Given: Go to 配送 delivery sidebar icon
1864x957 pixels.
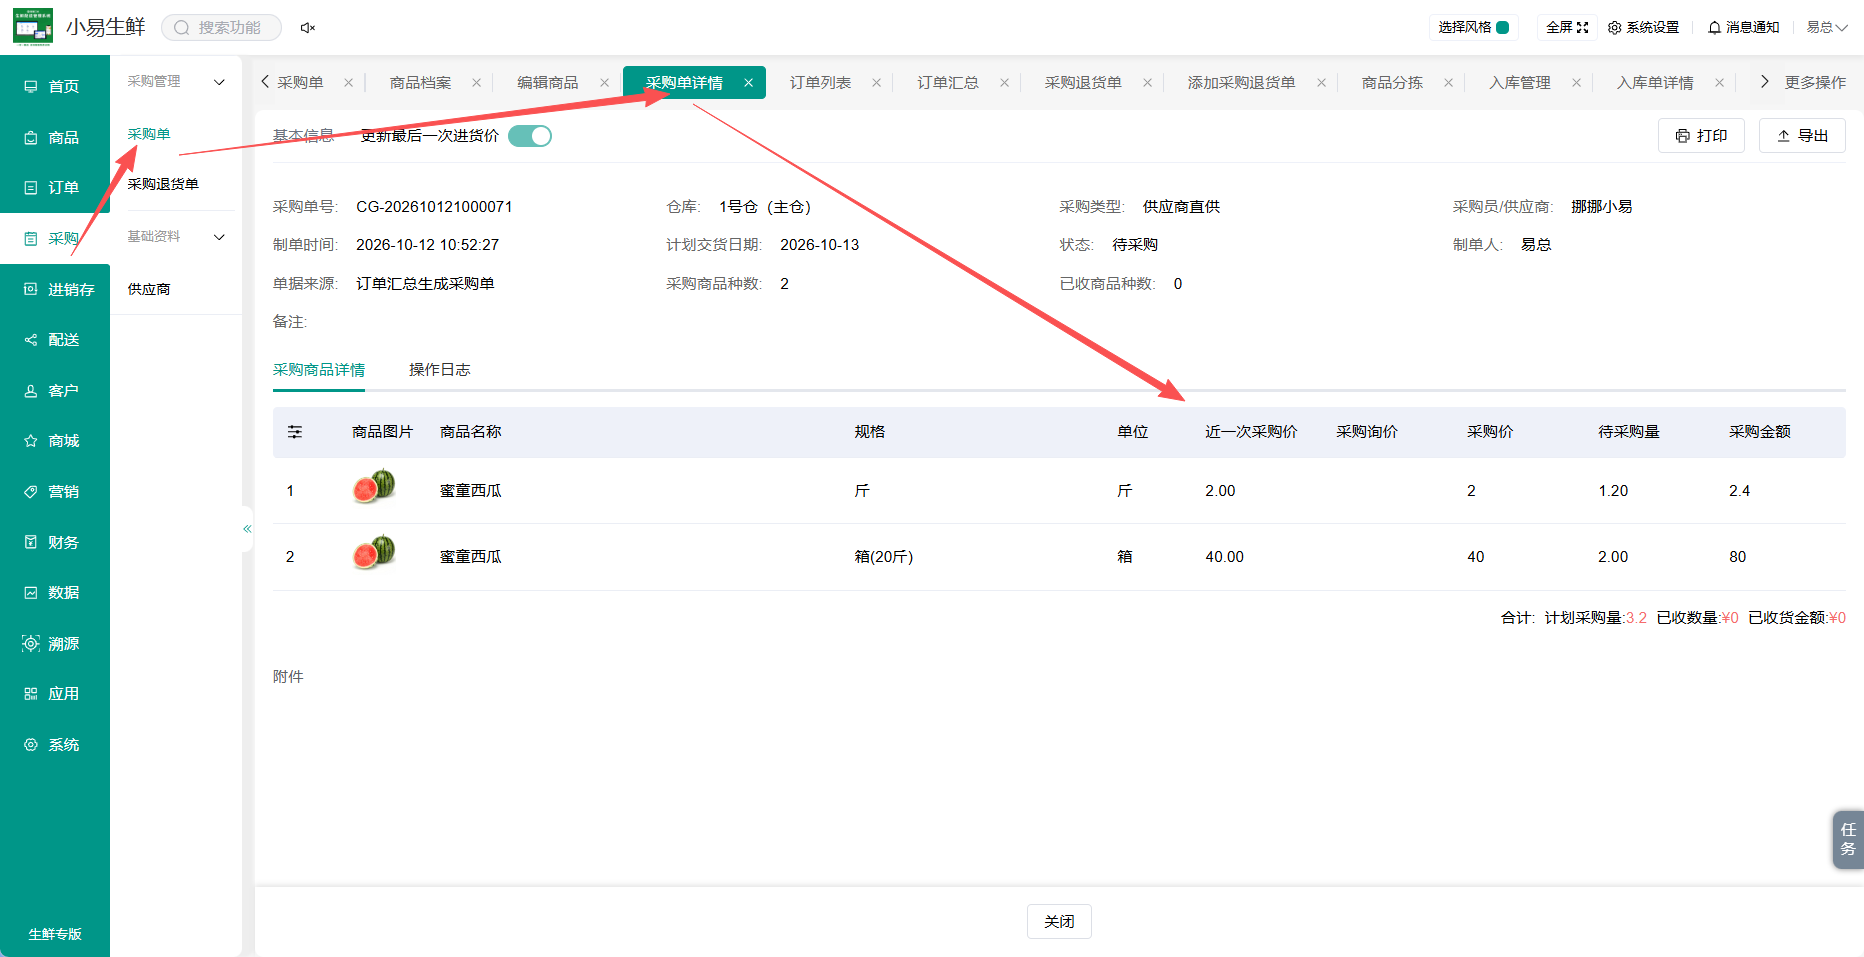Looking at the screenshot, I should point(31,340).
